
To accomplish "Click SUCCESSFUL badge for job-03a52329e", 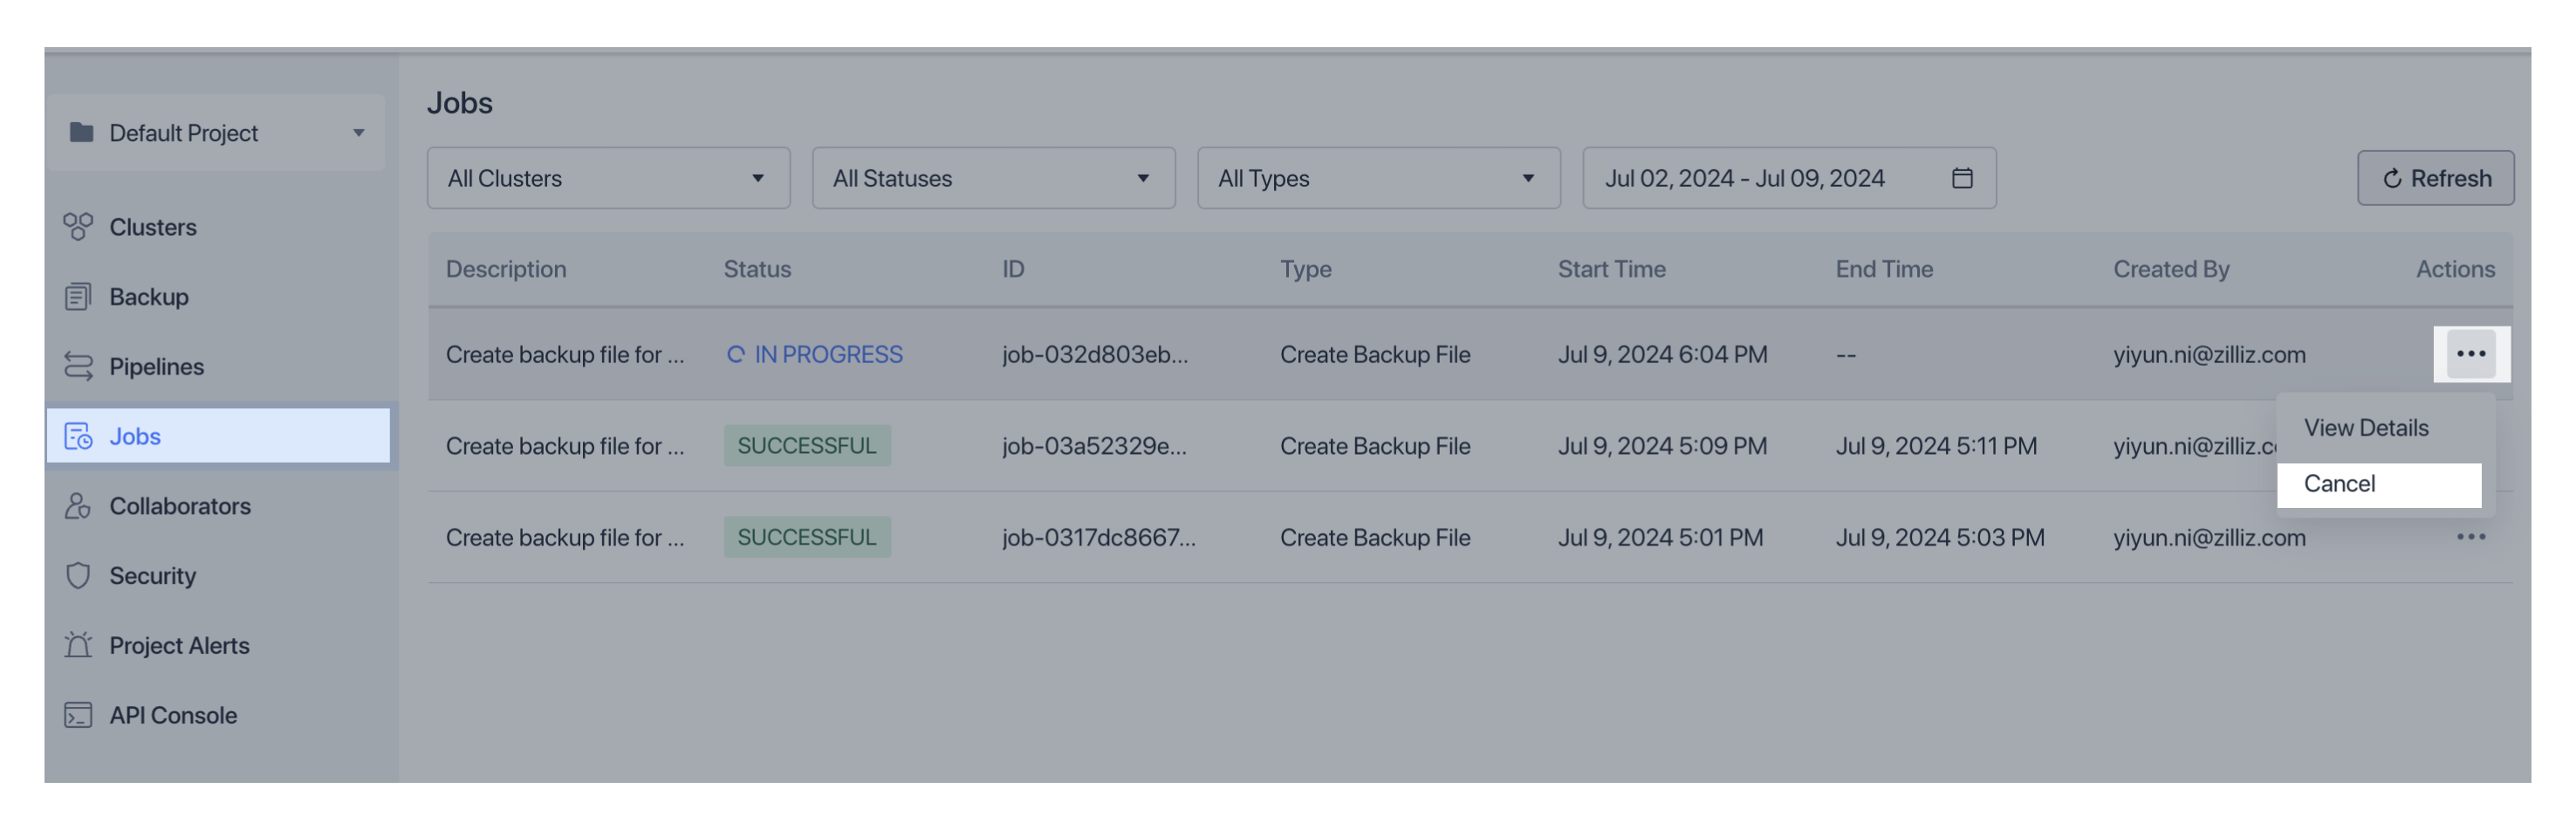I will pyautogui.click(x=807, y=446).
